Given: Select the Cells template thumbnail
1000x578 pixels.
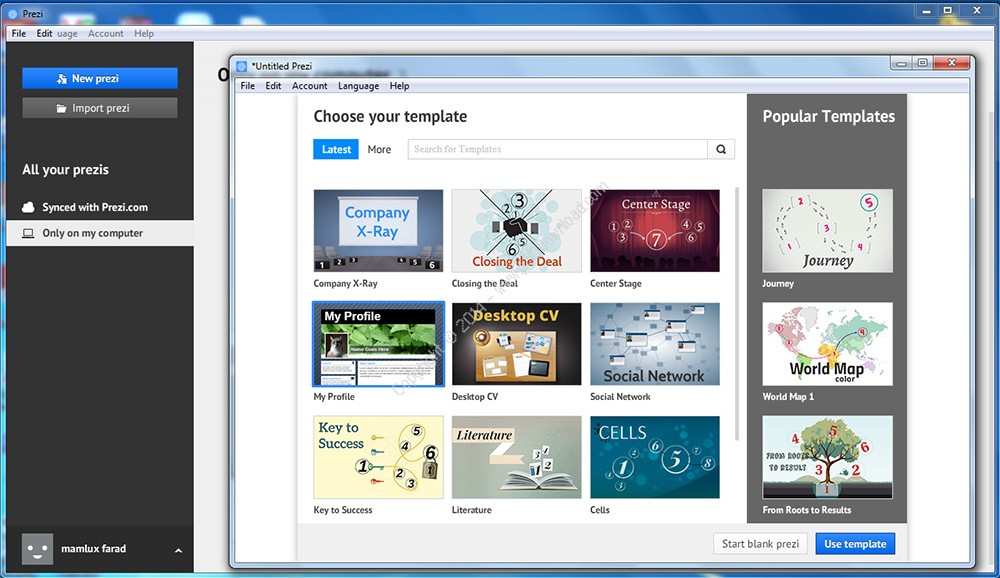Looking at the screenshot, I should click(655, 457).
